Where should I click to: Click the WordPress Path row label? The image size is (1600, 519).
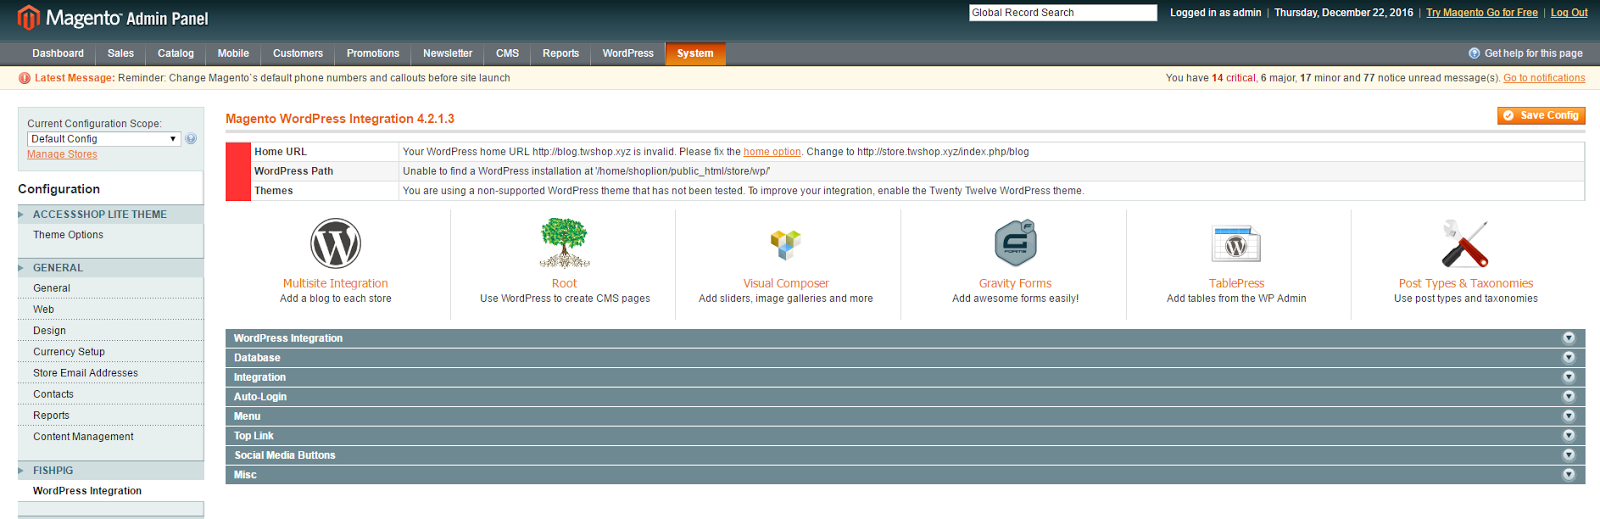pyautogui.click(x=294, y=171)
